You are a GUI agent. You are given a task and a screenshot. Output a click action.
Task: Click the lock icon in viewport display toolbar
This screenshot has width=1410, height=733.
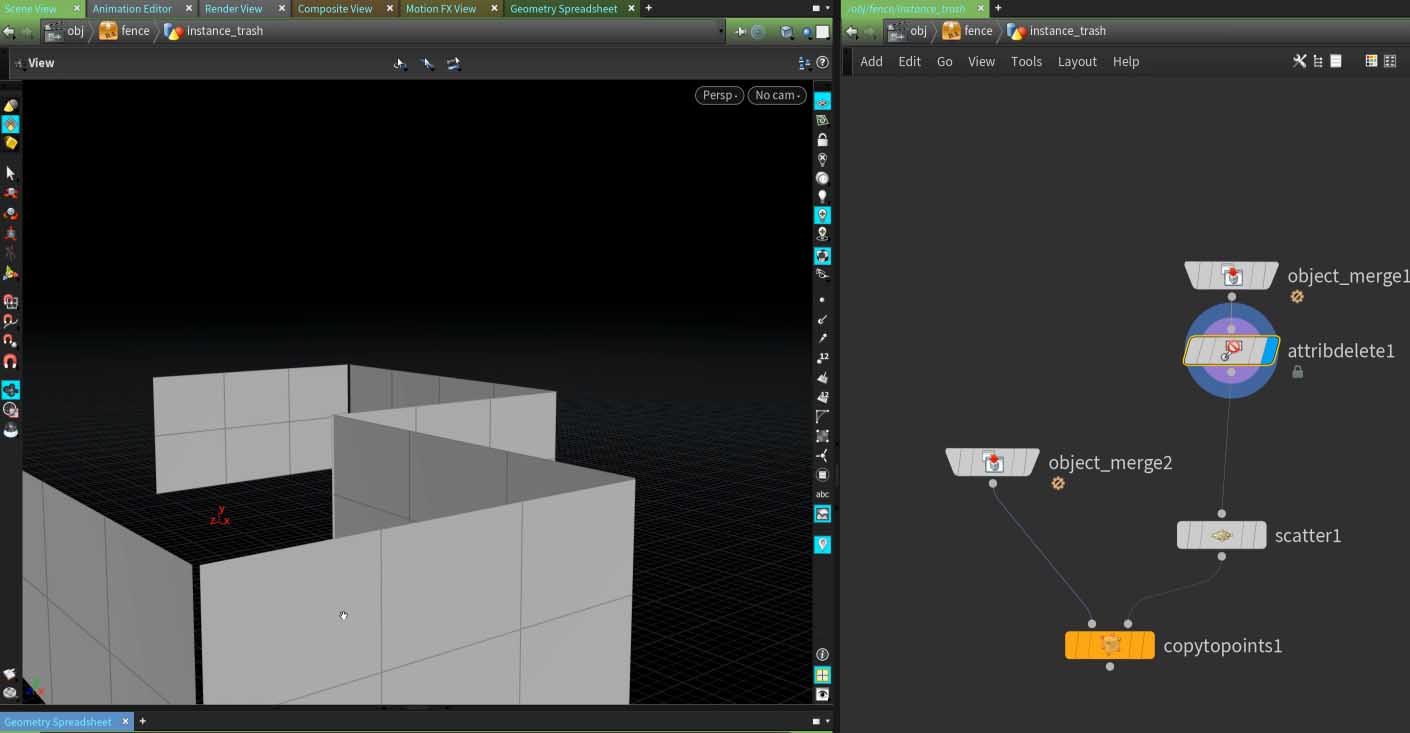822,140
